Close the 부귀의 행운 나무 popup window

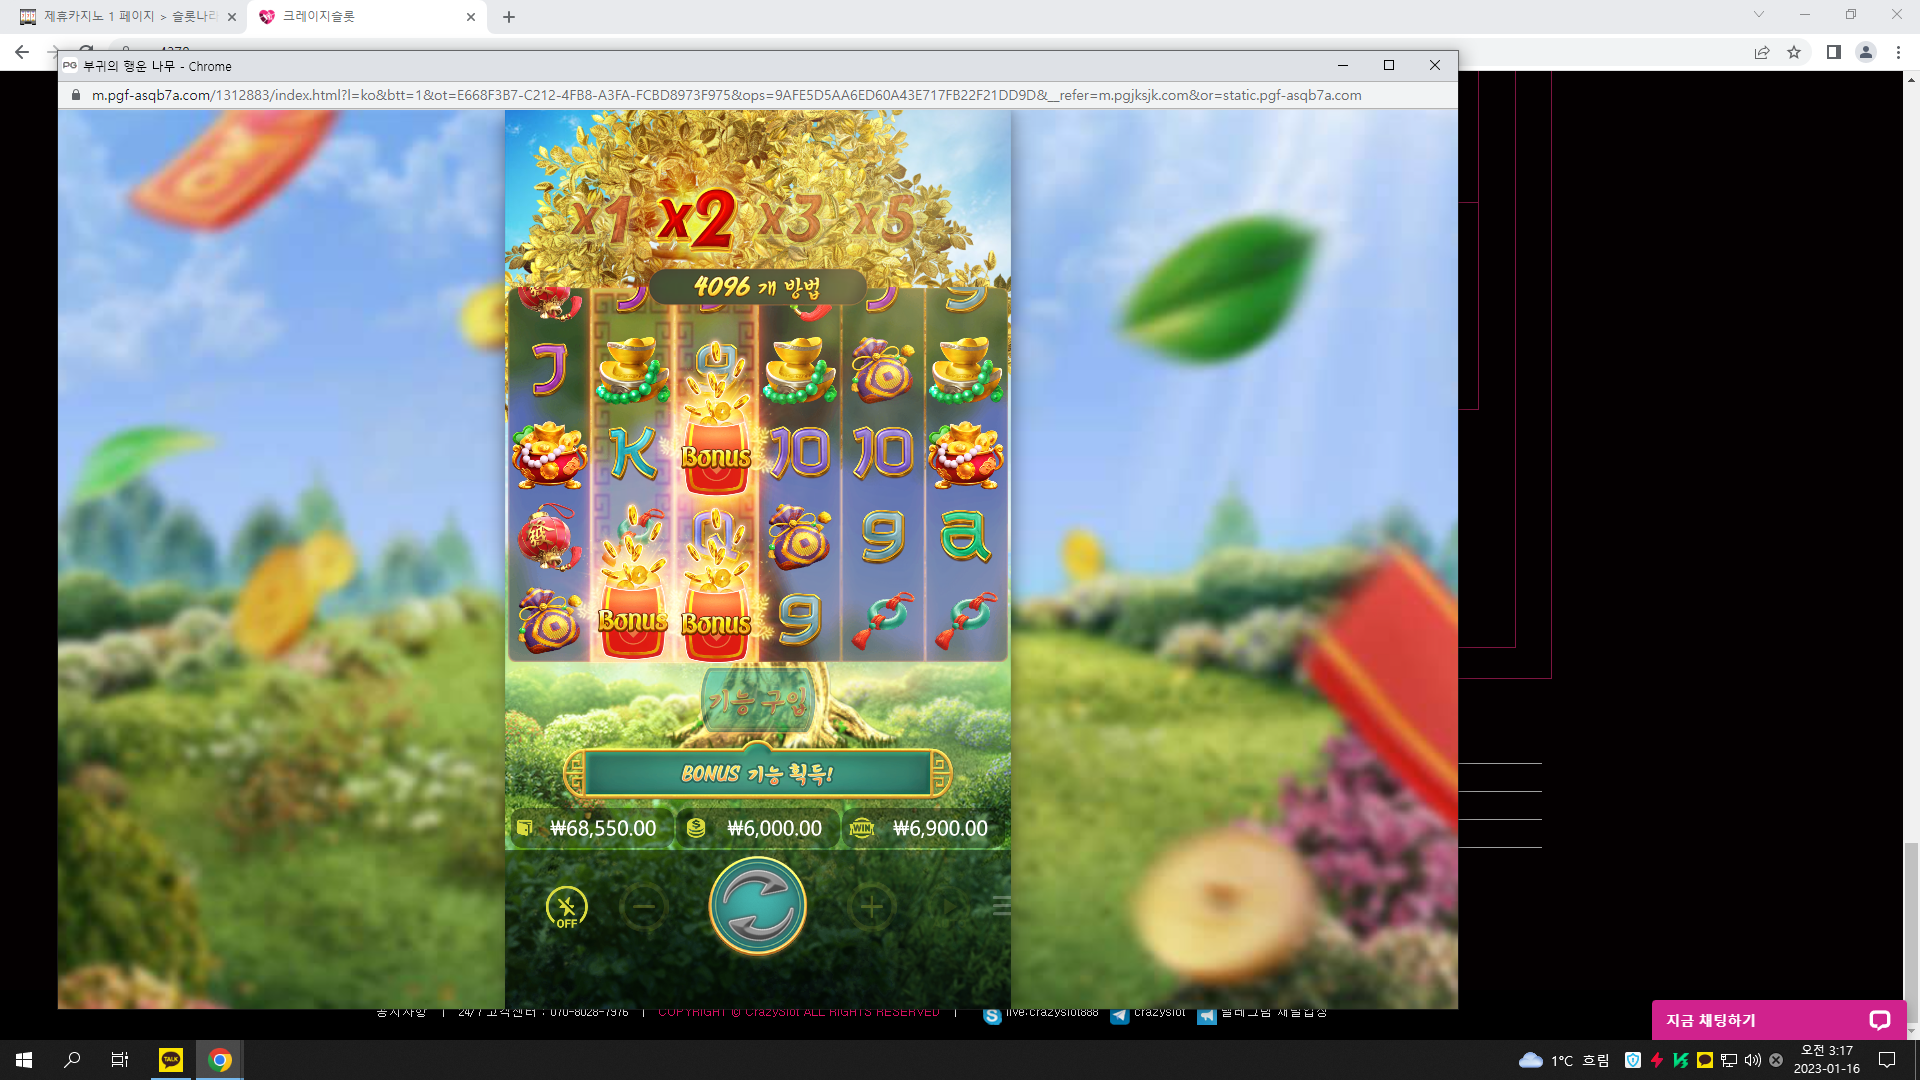coord(1435,65)
